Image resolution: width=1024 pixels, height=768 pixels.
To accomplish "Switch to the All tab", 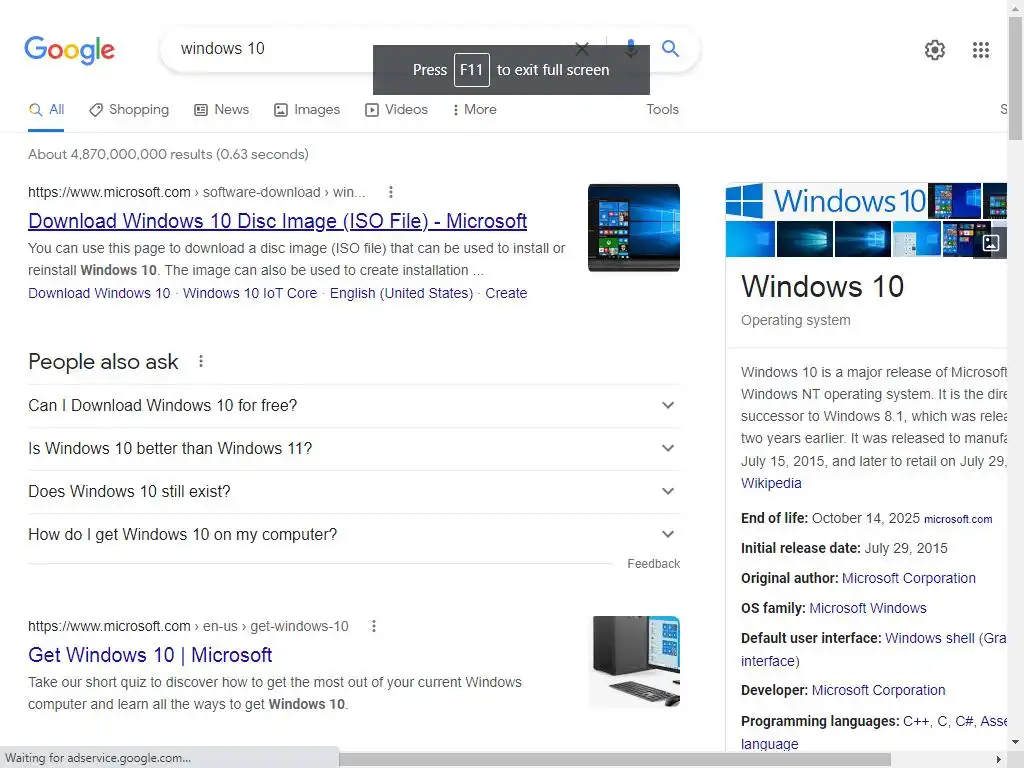I will 46,110.
